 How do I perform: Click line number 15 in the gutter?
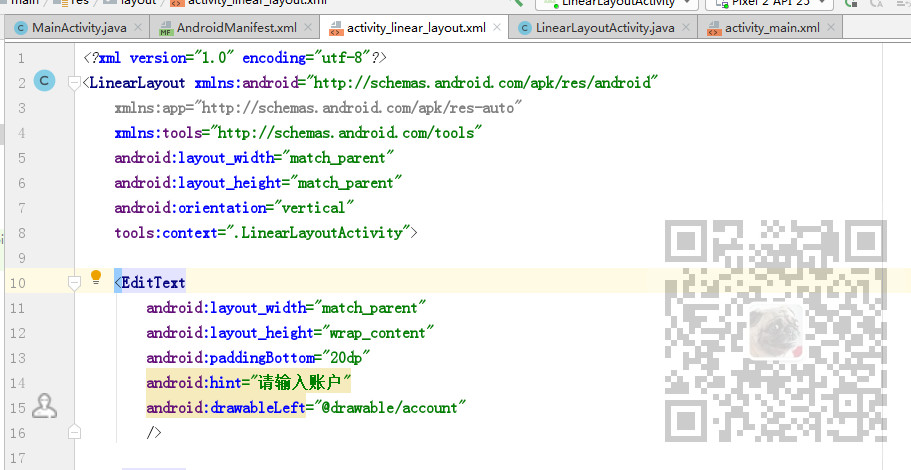coord(17,408)
